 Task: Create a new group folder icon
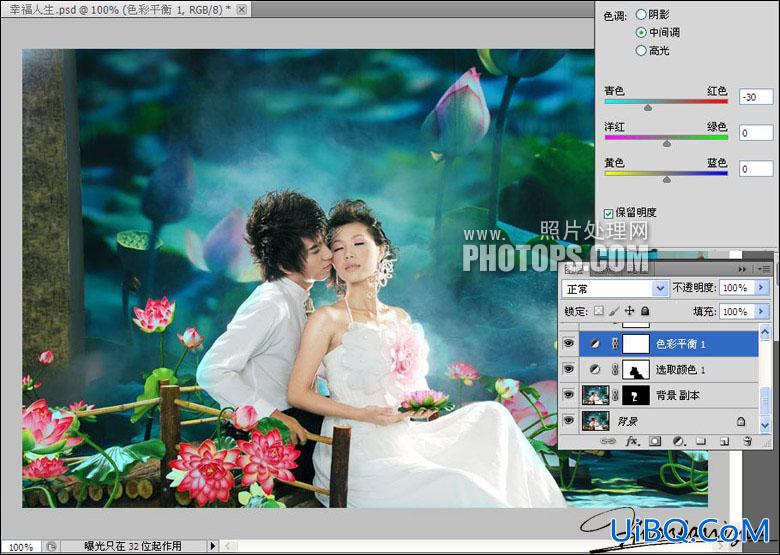click(x=701, y=441)
